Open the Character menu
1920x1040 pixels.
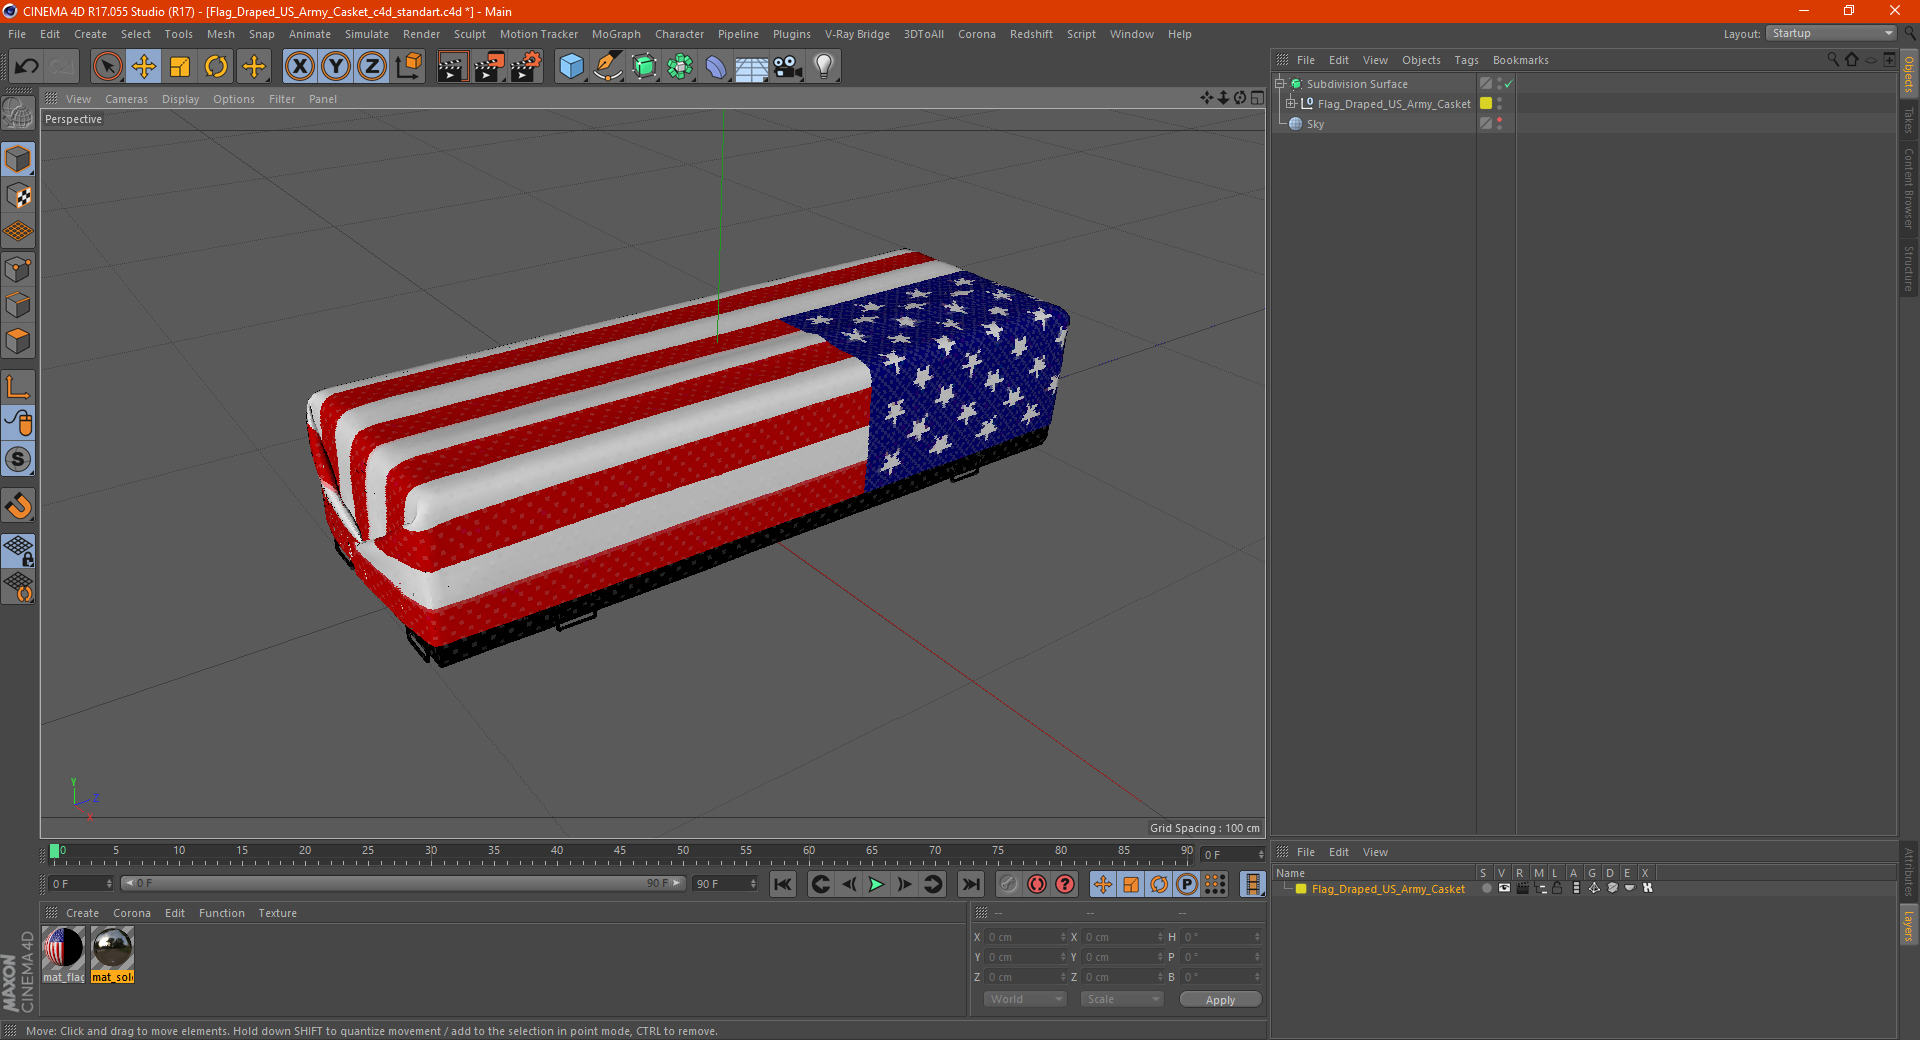pyautogui.click(x=679, y=34)
